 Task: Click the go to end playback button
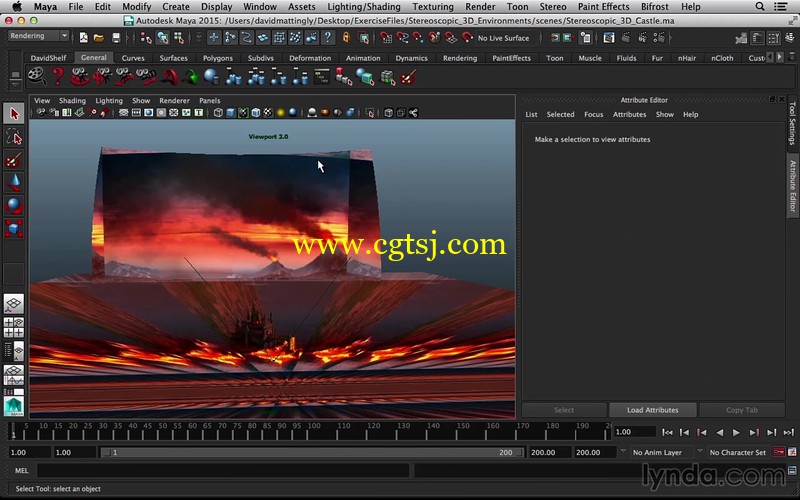click(789, 432)
